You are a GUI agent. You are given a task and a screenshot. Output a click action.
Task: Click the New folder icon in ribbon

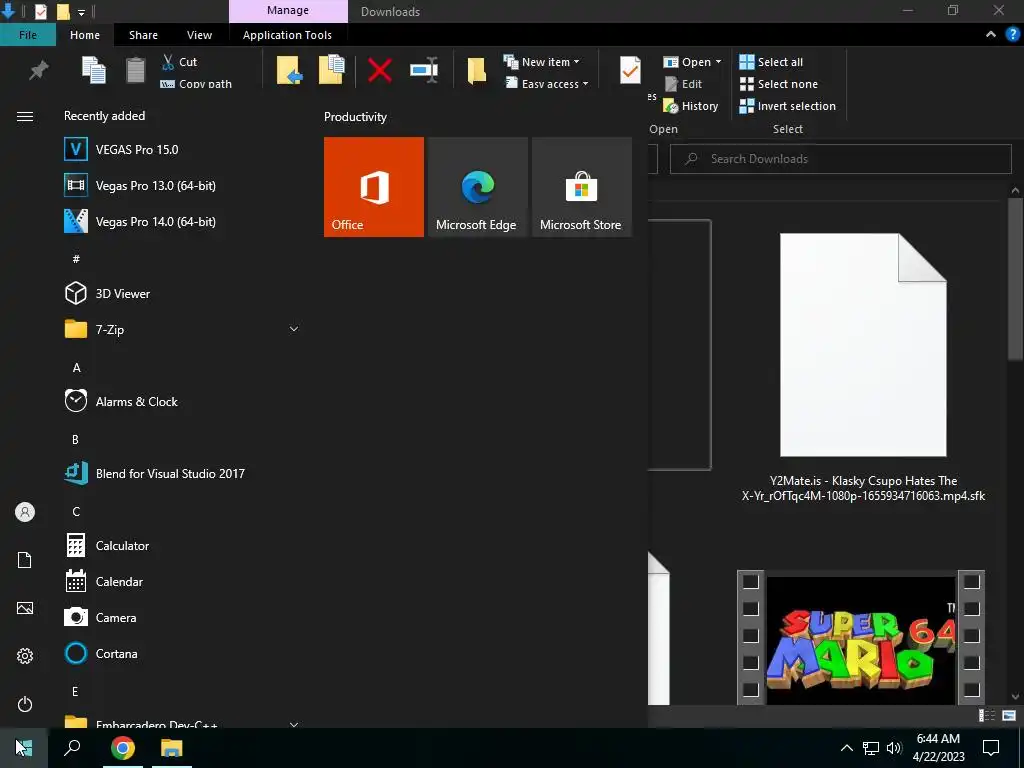point(477,71)
